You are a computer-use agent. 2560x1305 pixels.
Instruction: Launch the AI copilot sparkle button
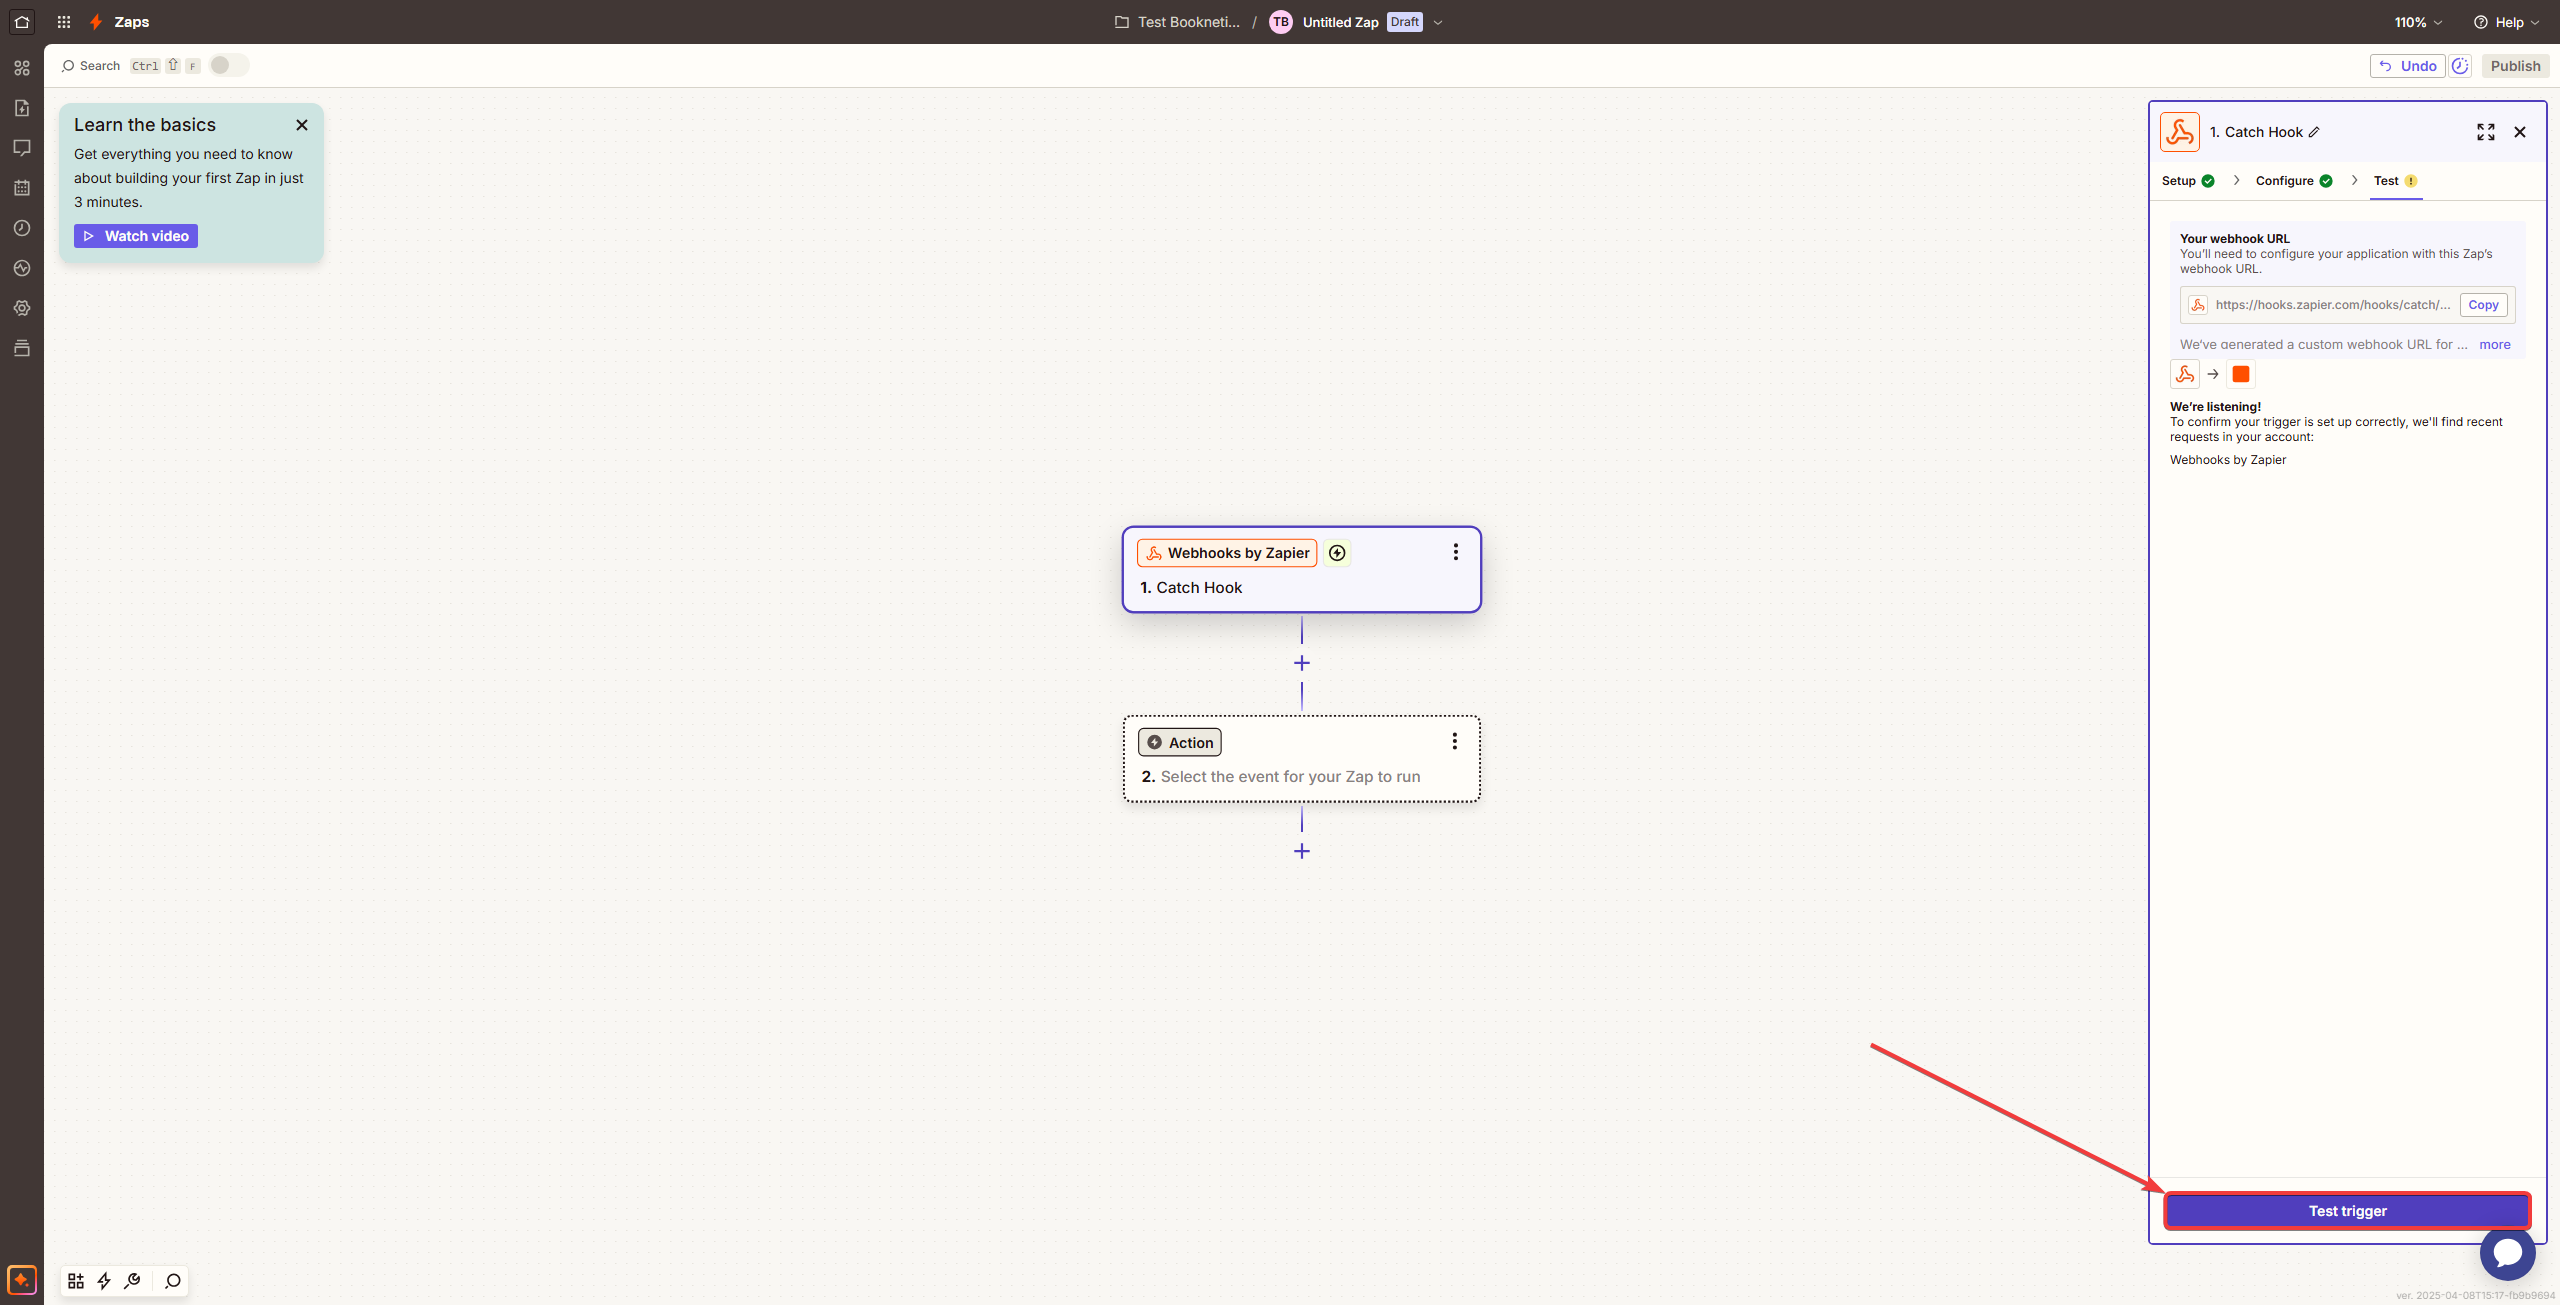click(x=22, y=1279)
